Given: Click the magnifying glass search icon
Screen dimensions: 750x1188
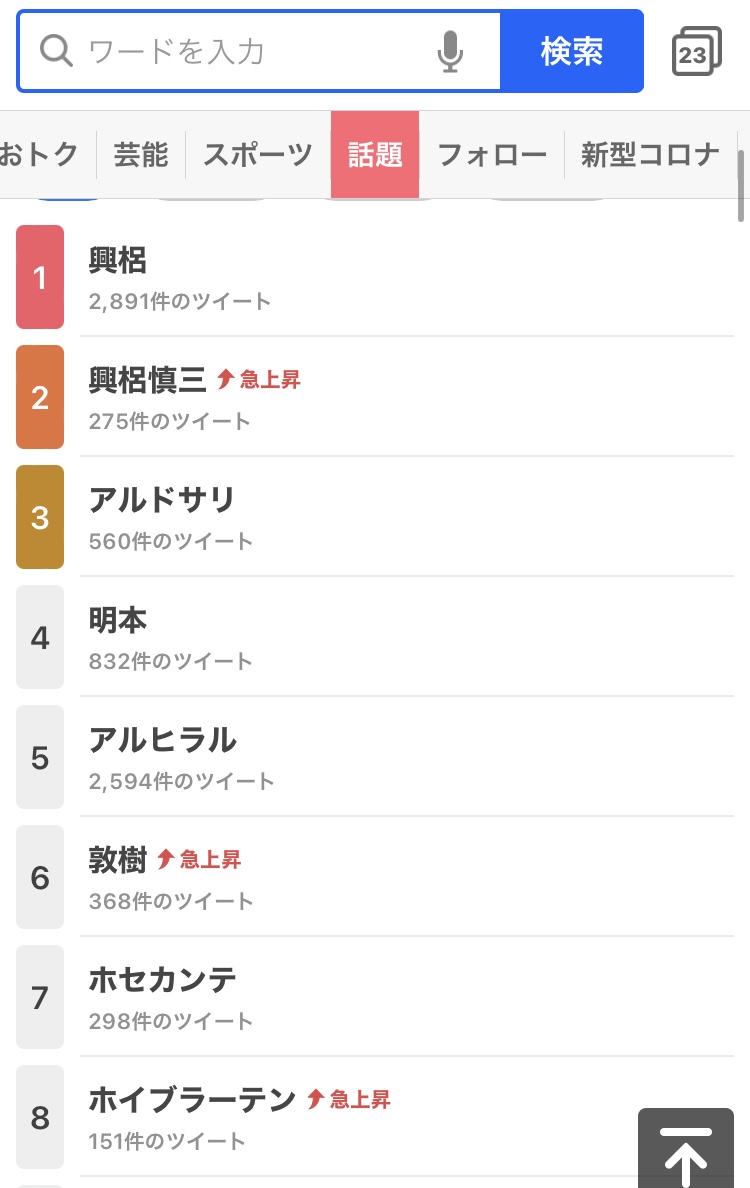Looking at the screenshot, I should point(56,51).
